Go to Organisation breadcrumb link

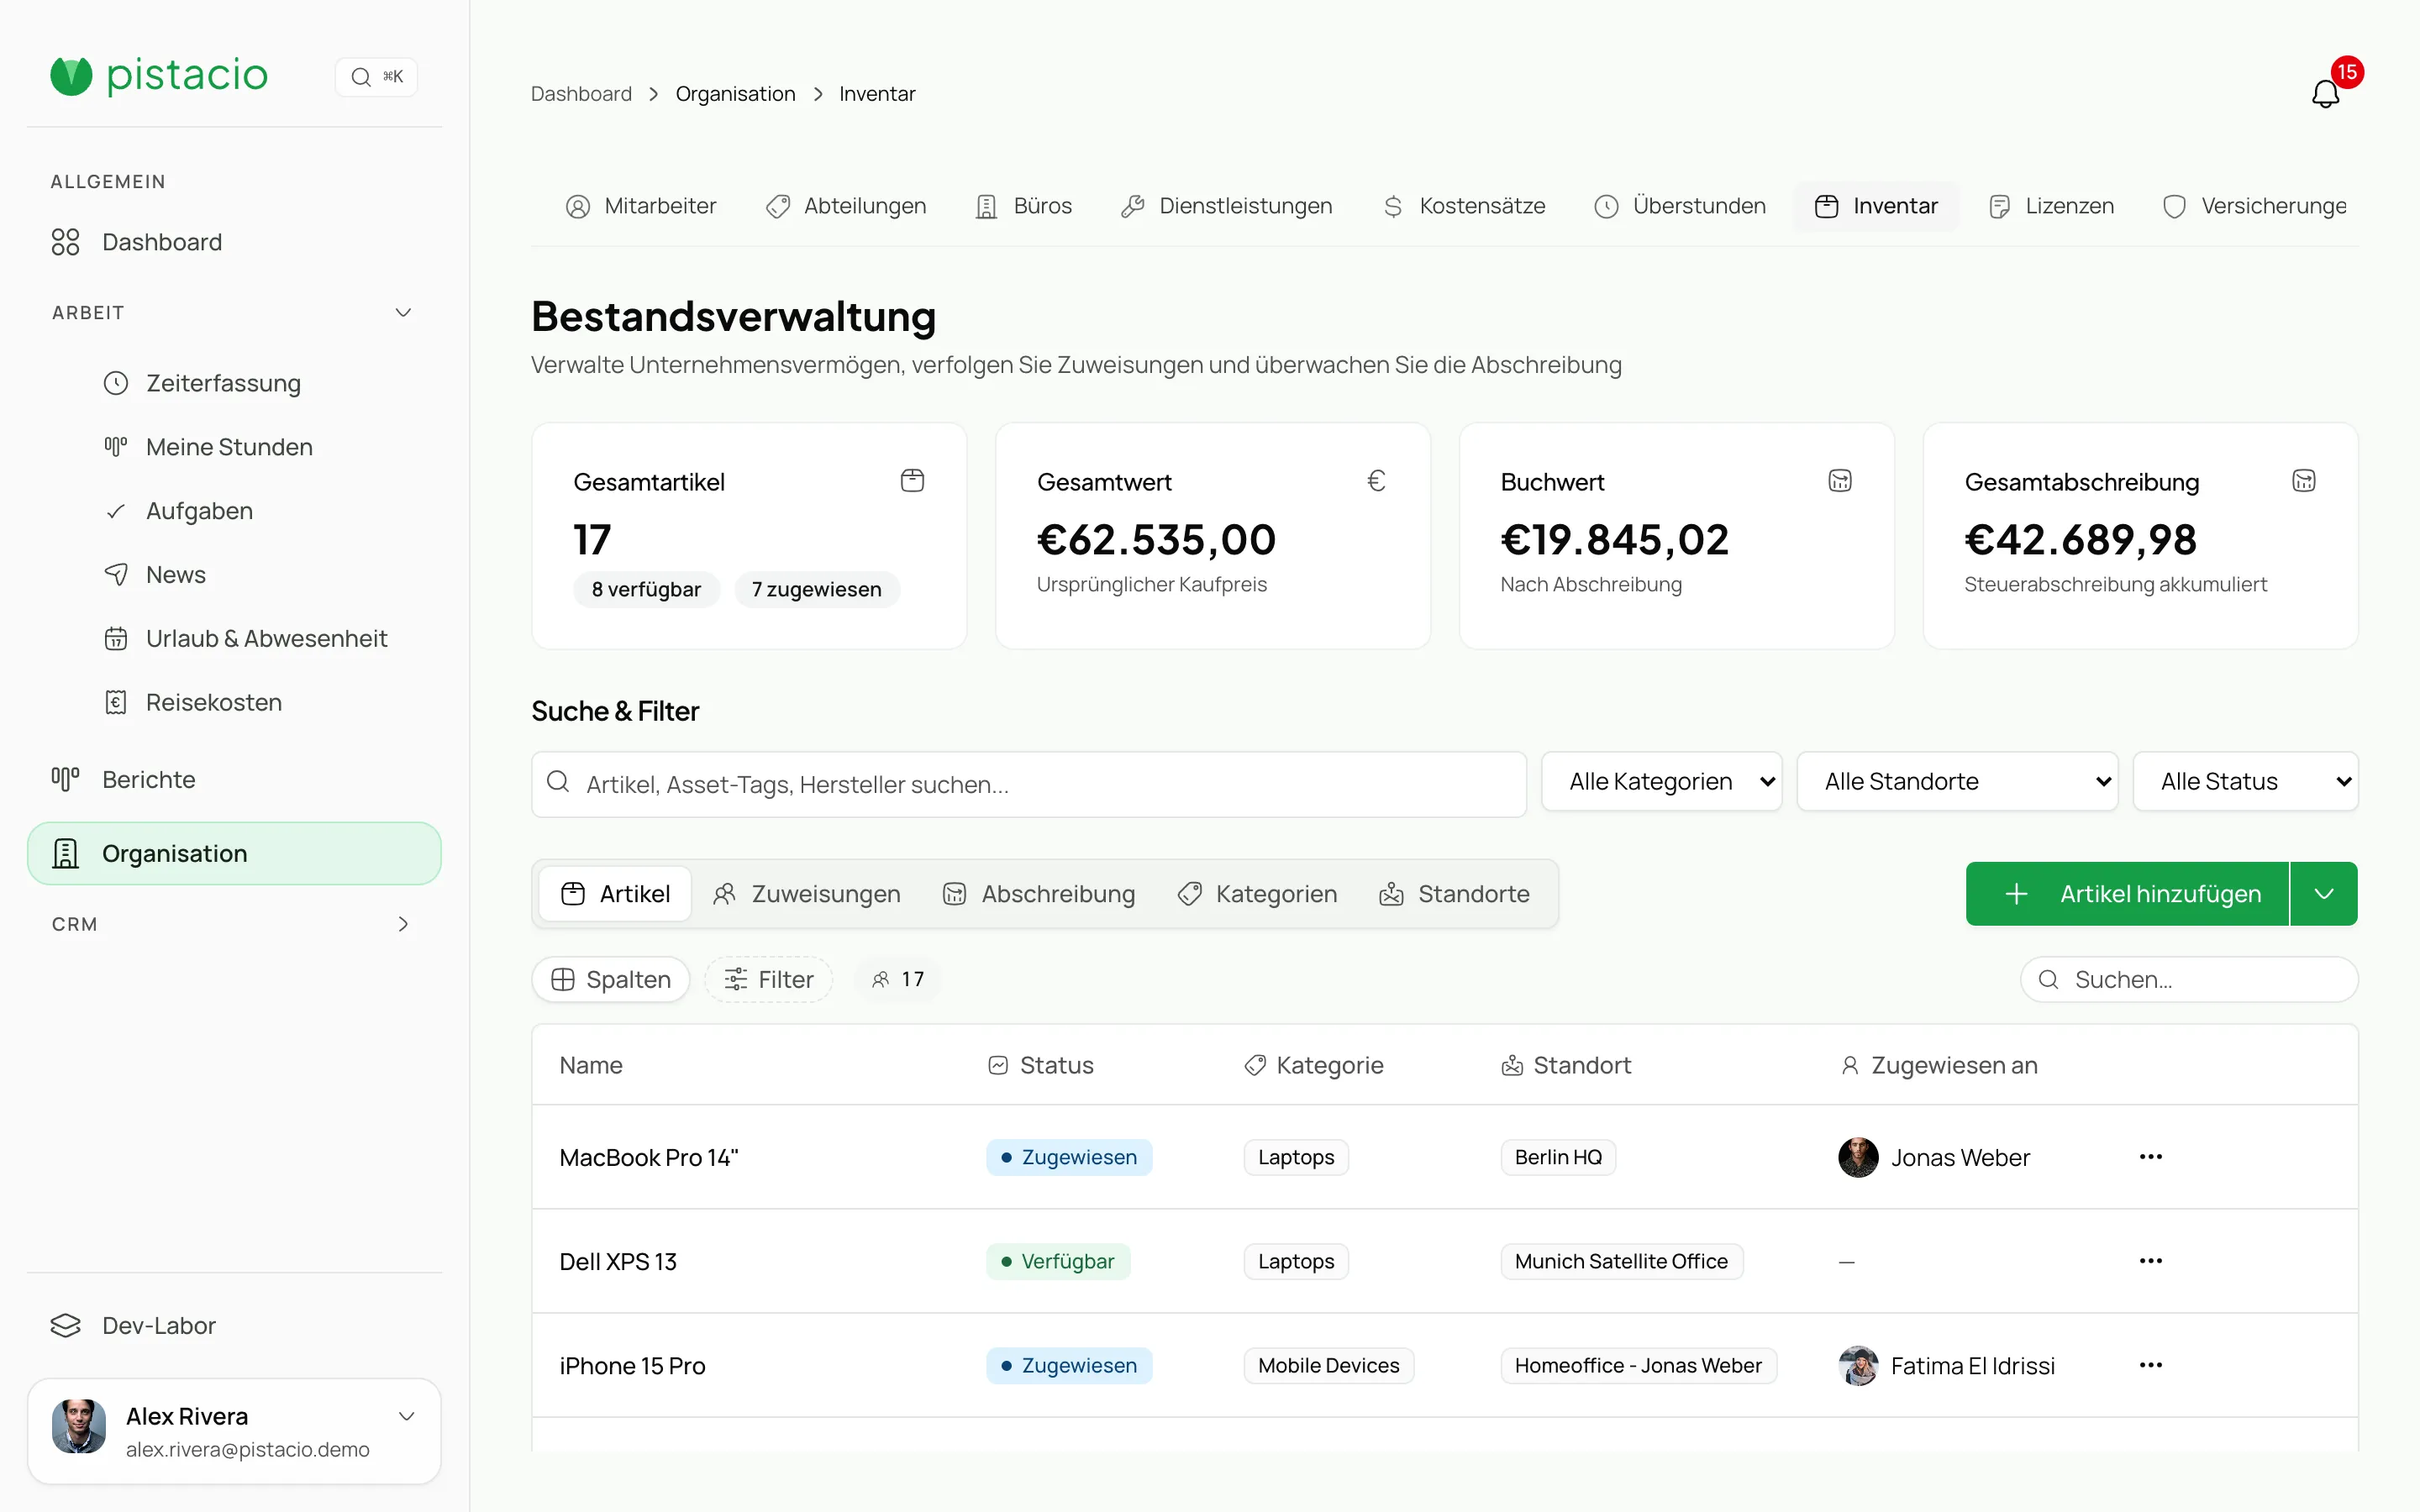pyautogui.click(x=735, y=94)
